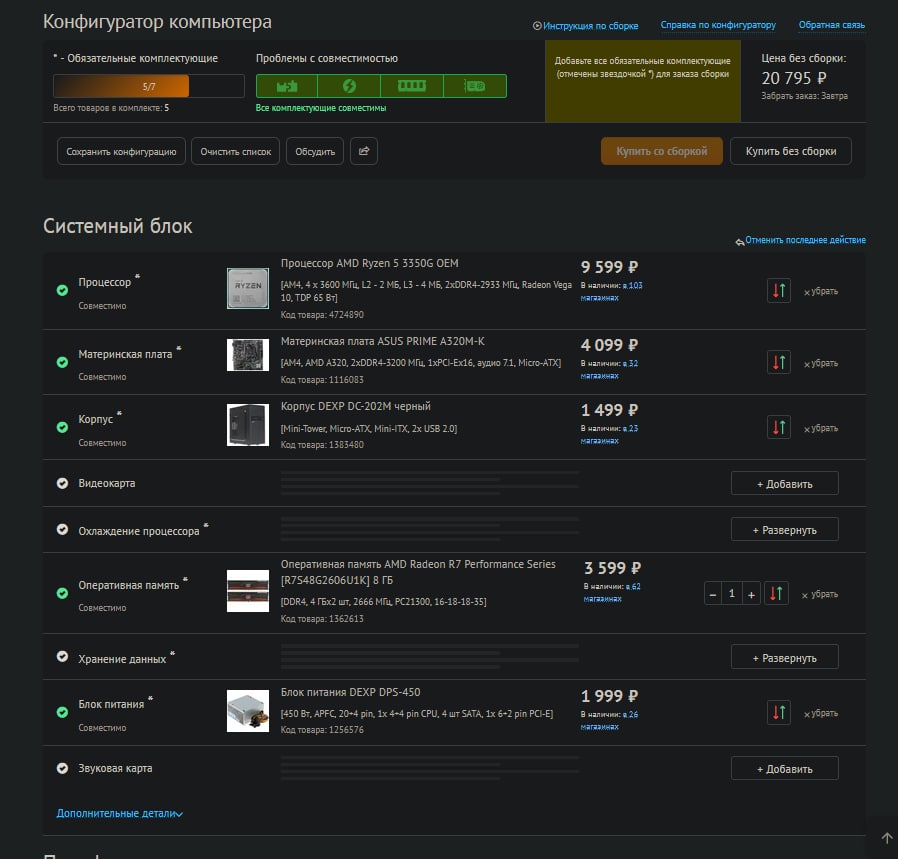Screen dimensions: 898x859
Task: Click replace arrows icon for Ryzen processor
Action: (779, 290)
